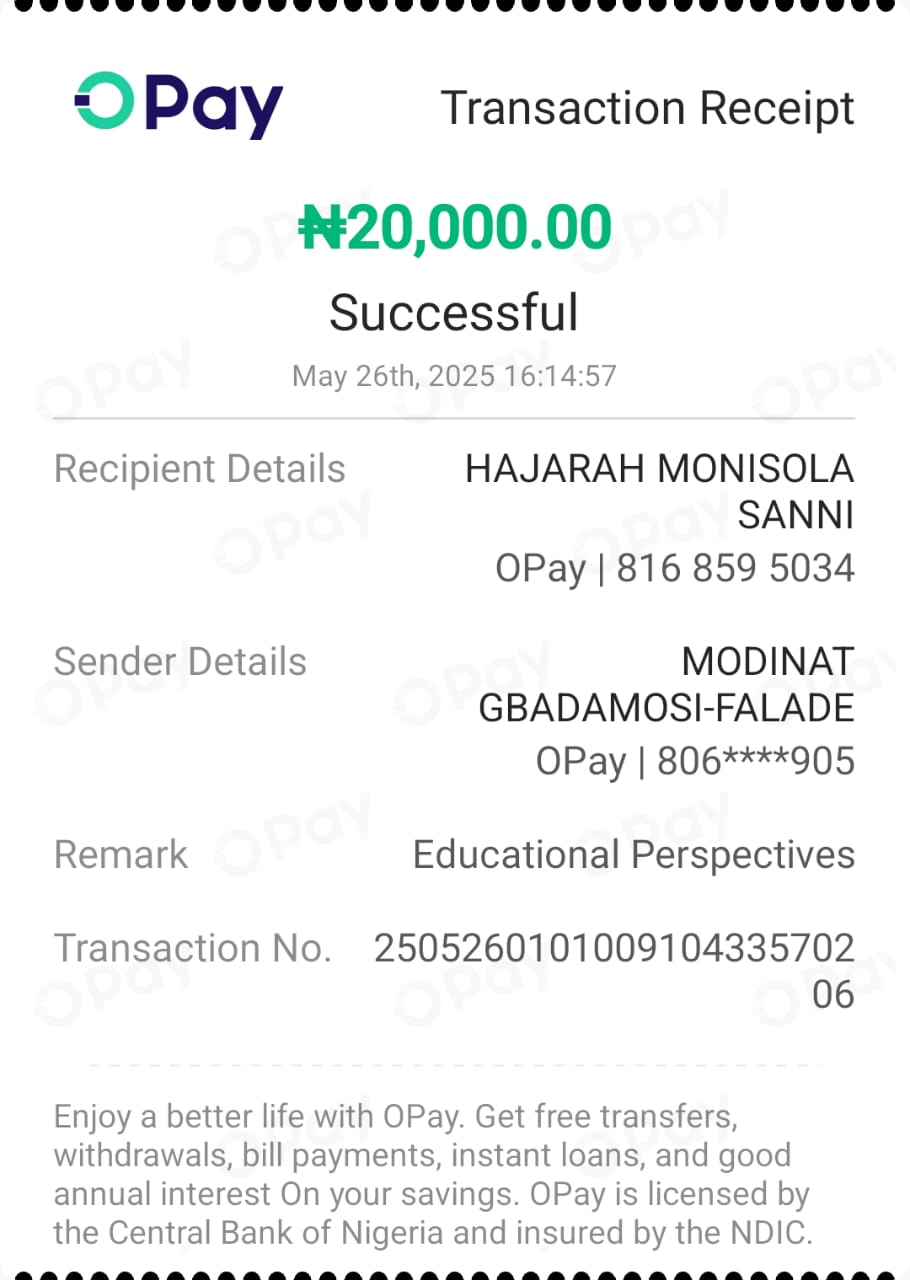Click the dashed divider above the footer
The width and height of the screenshot is (910, 1280).
(455, 1065)
